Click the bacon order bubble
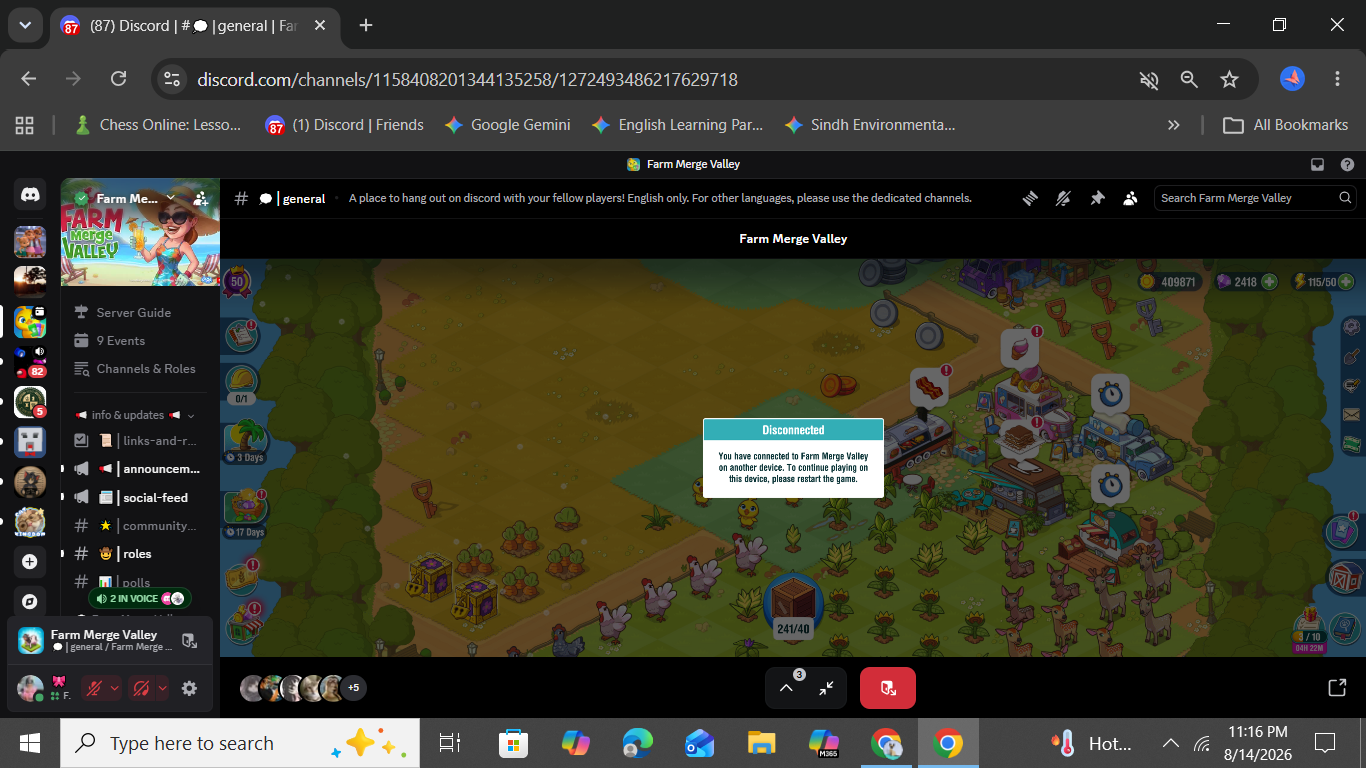1366x768 pixels. tap(928, 387)
